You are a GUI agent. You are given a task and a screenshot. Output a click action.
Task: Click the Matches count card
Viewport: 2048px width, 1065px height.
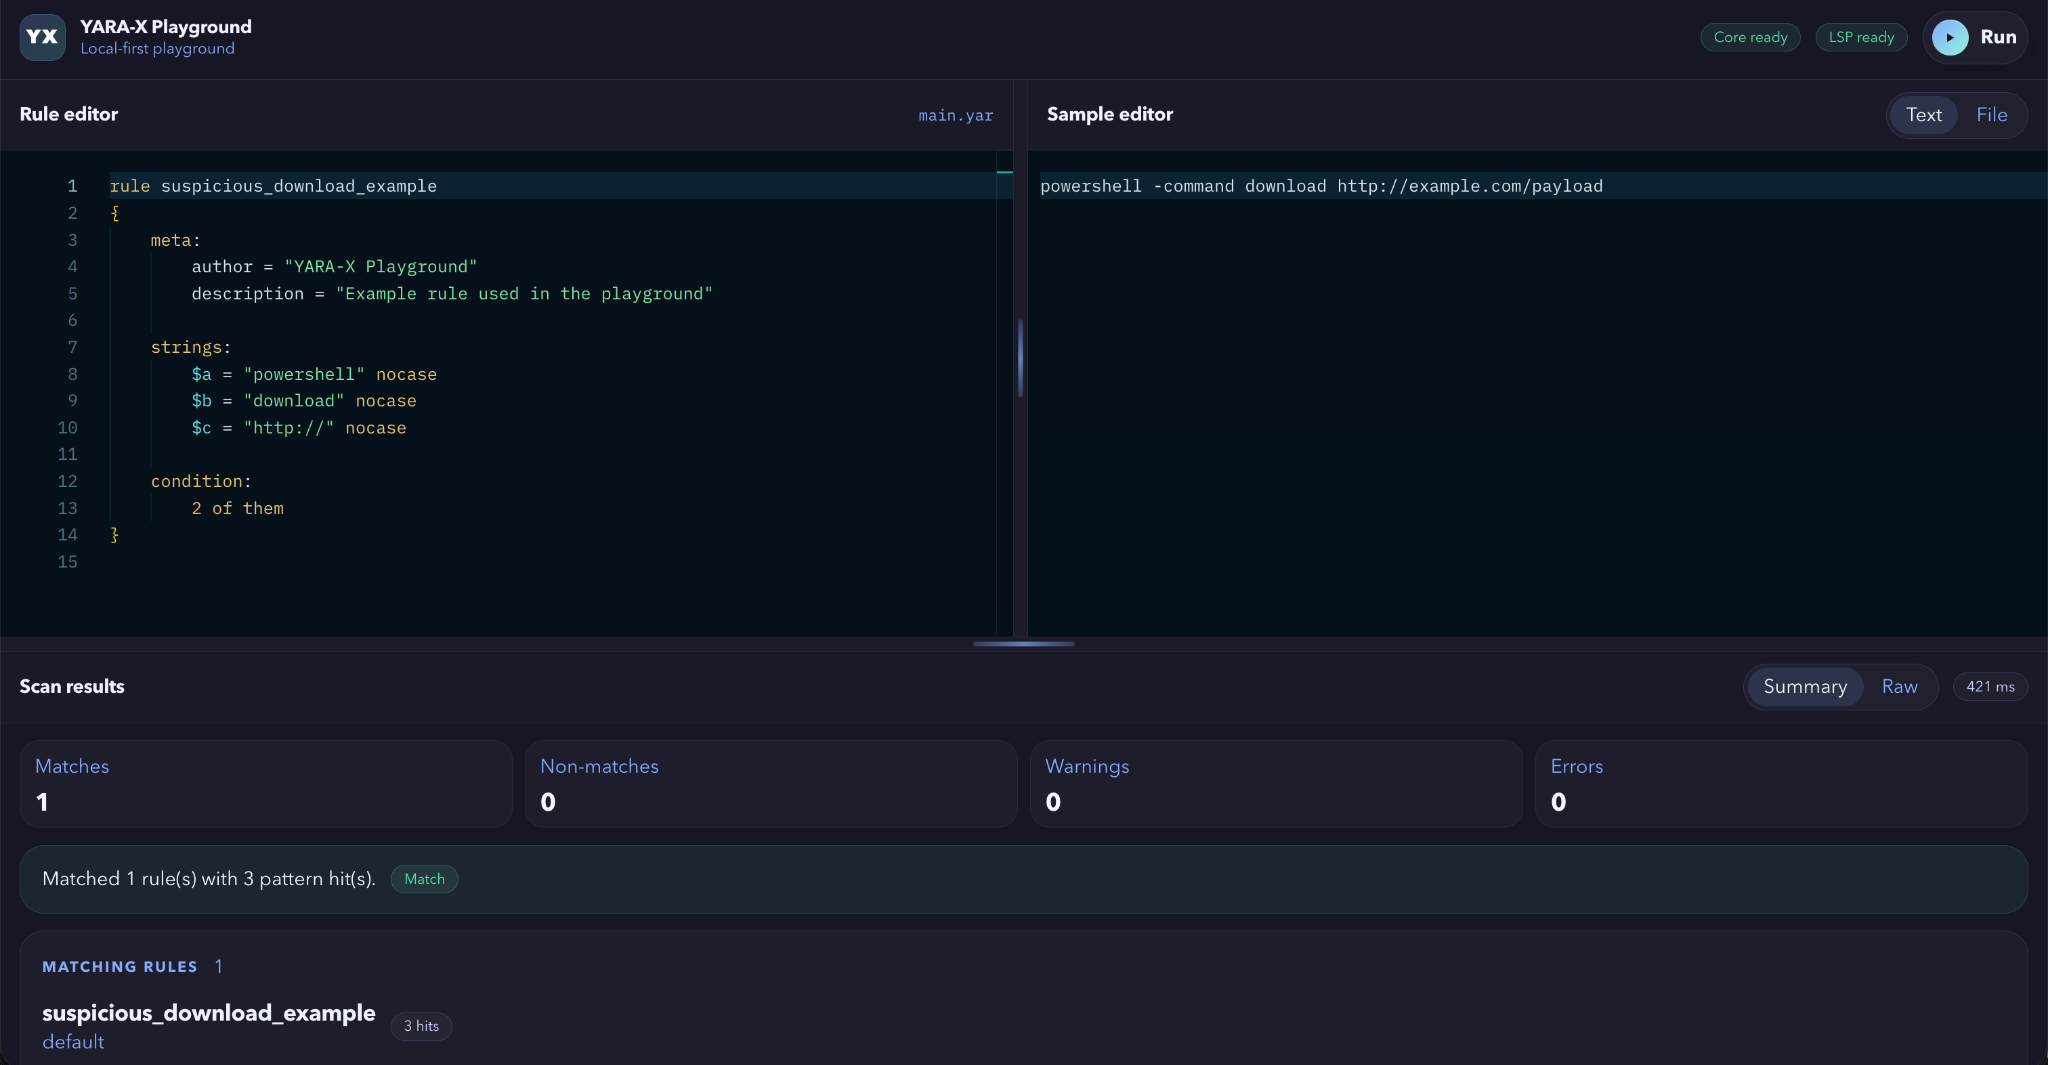point(266,784)
